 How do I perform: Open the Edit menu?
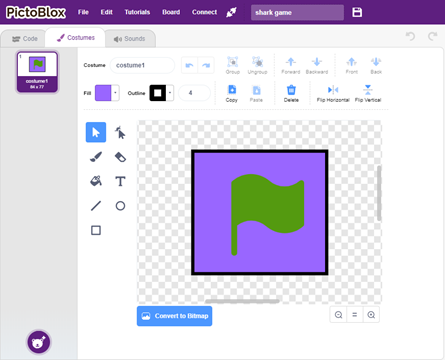[107, 12]
